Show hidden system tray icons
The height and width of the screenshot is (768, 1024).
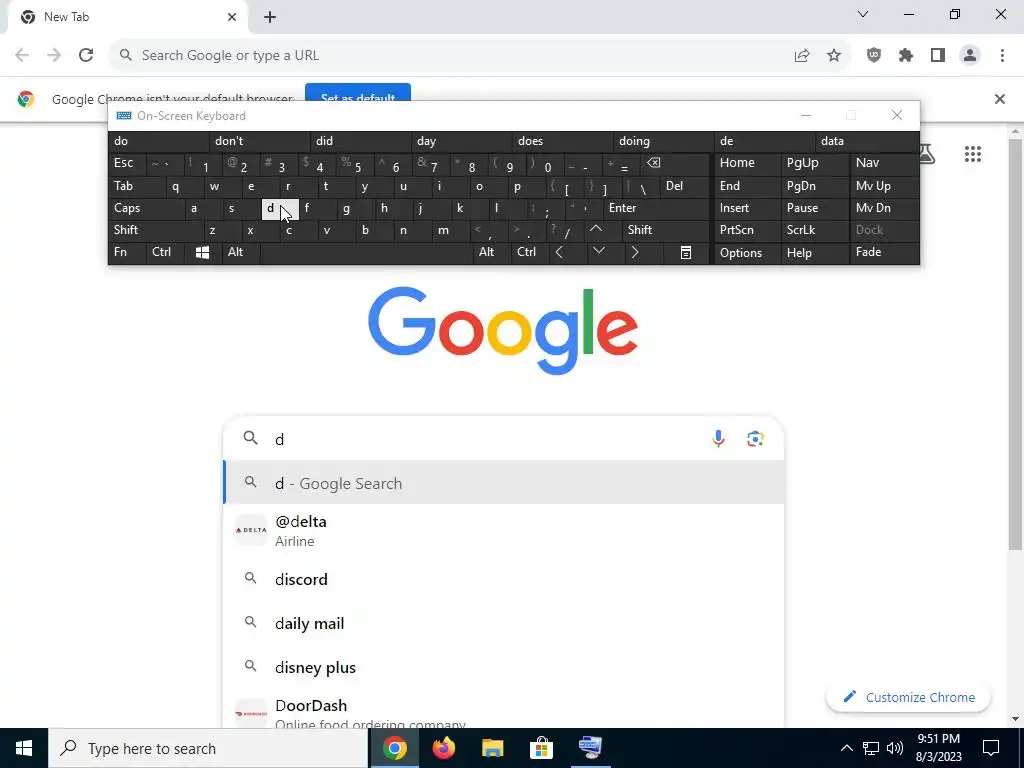click(846, 748)
